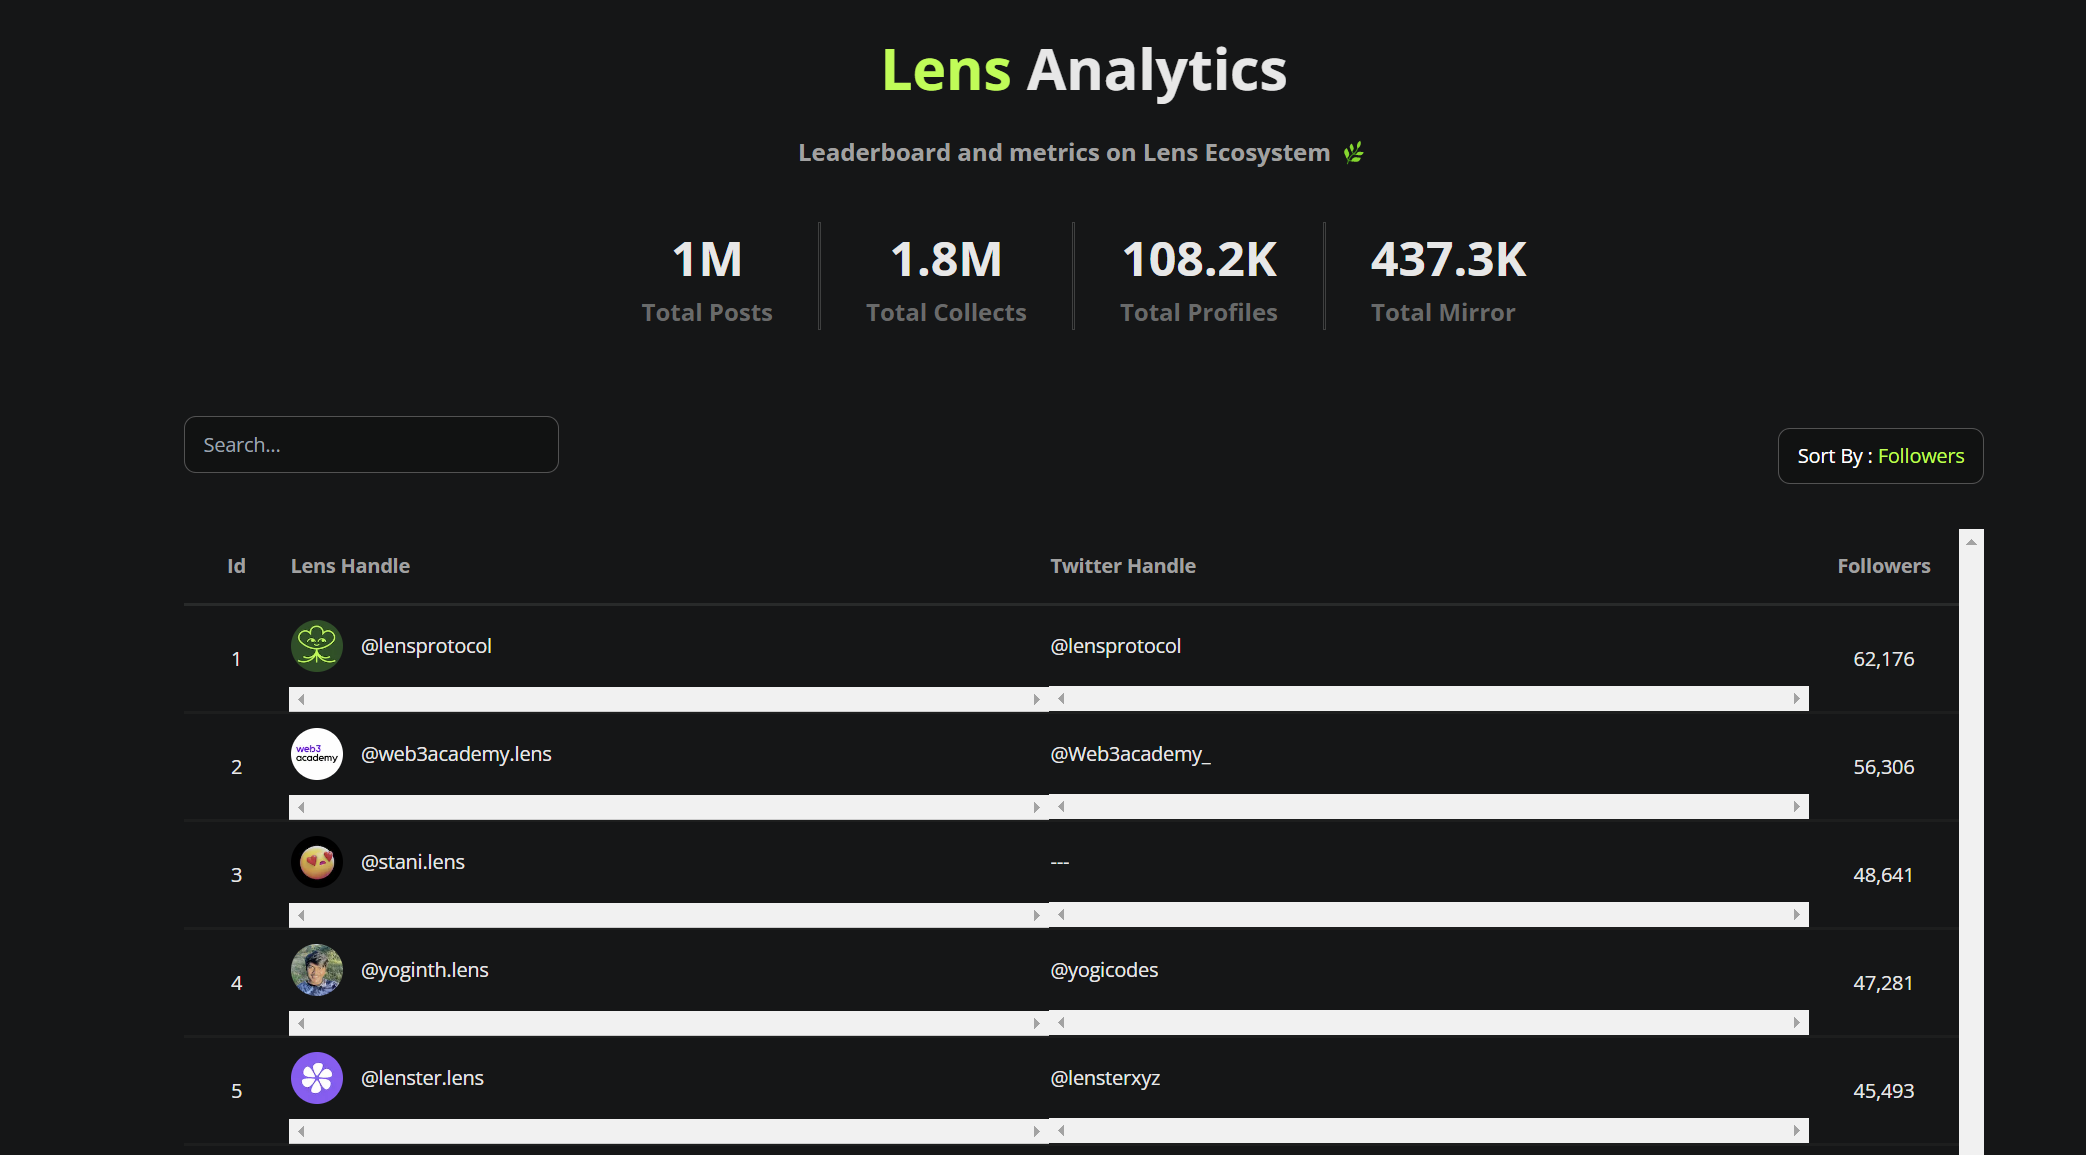Click the stani.lens emoji avatar
Screen dimensions: 2086x1155
click(x=317, y=862)
